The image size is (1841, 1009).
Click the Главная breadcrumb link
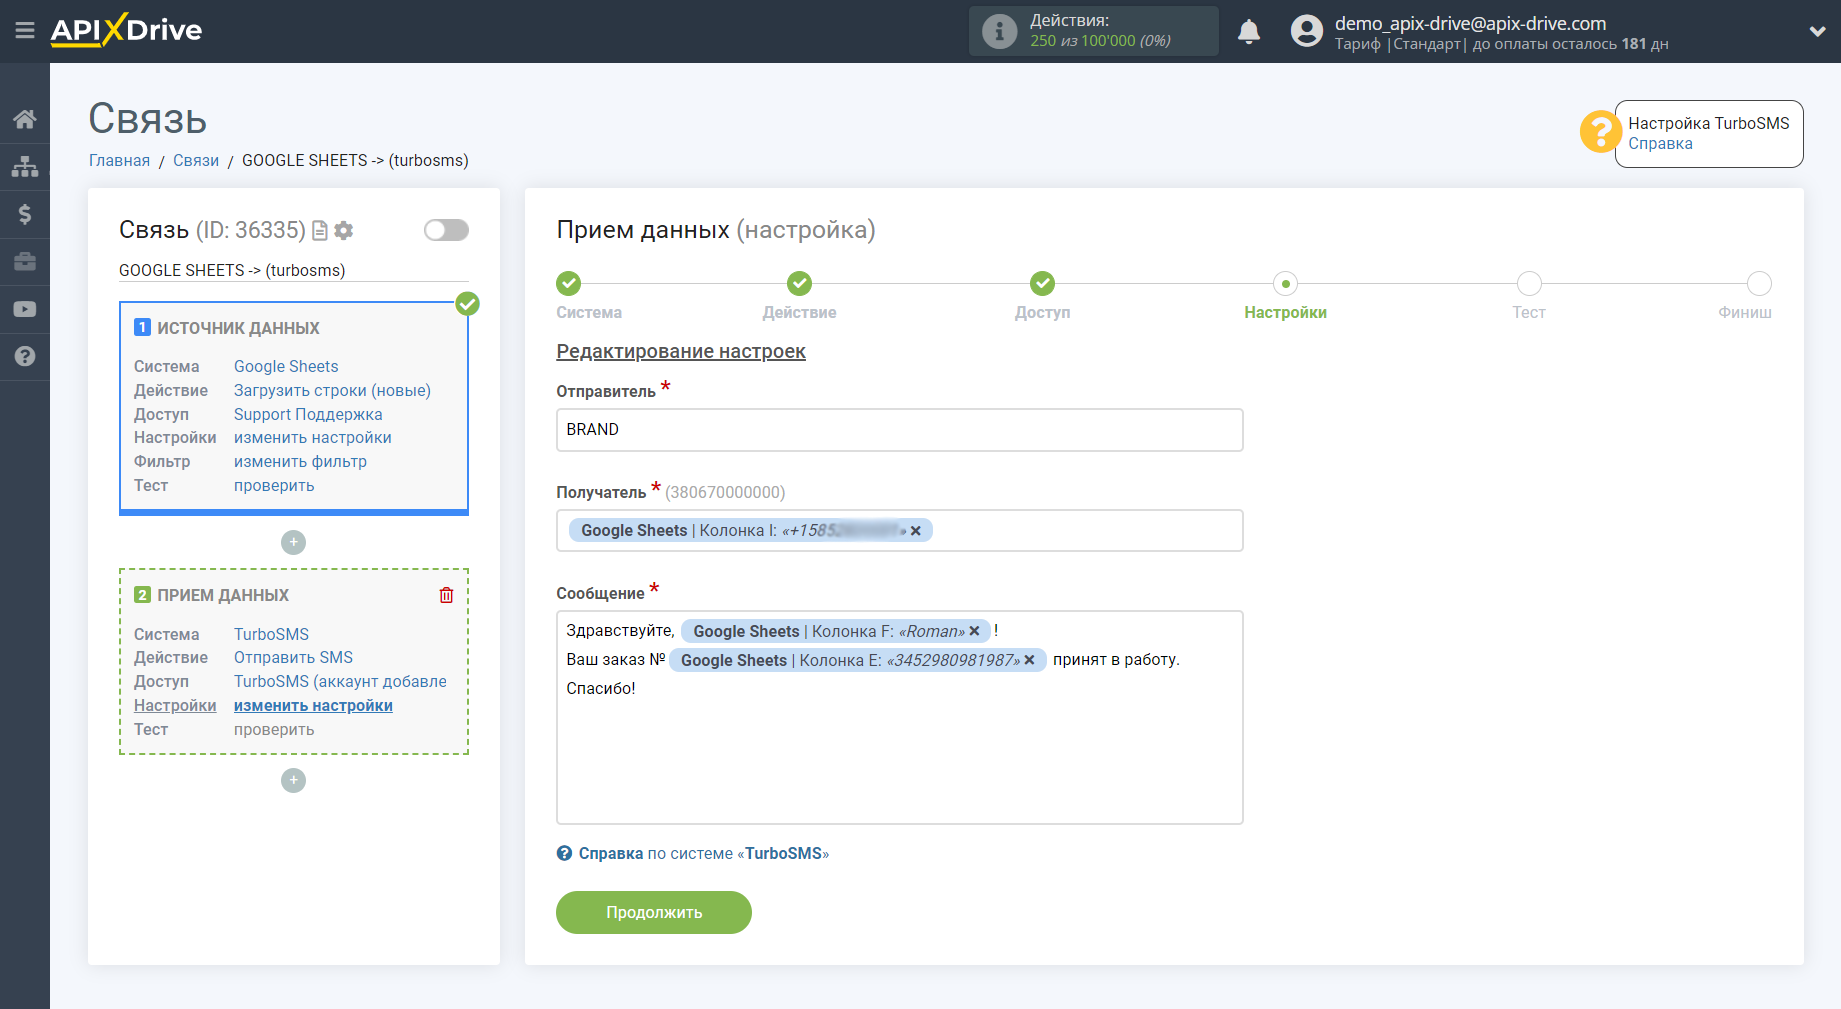[x=119, y=161]
